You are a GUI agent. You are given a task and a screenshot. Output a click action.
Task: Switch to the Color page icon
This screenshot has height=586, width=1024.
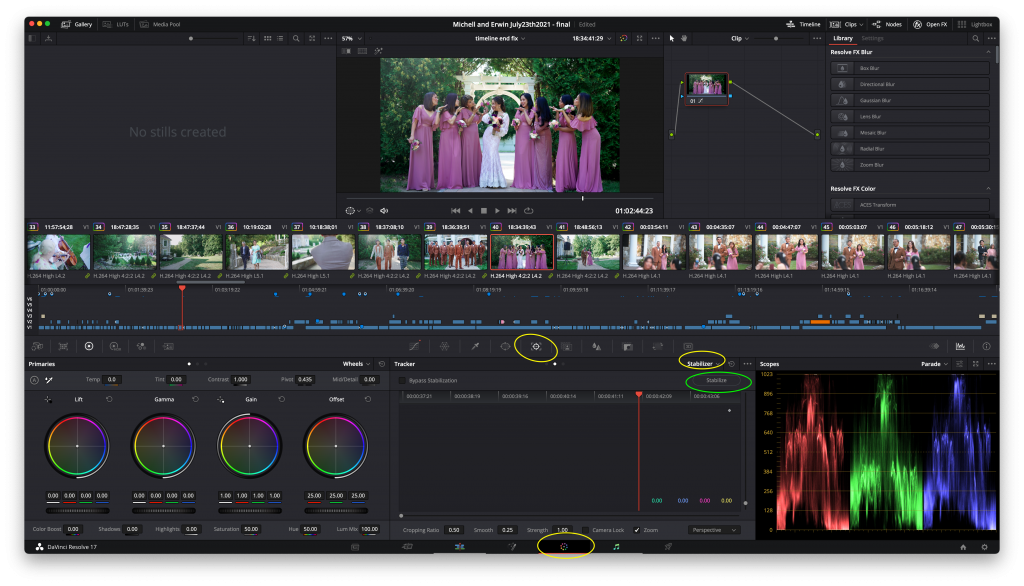564,547
